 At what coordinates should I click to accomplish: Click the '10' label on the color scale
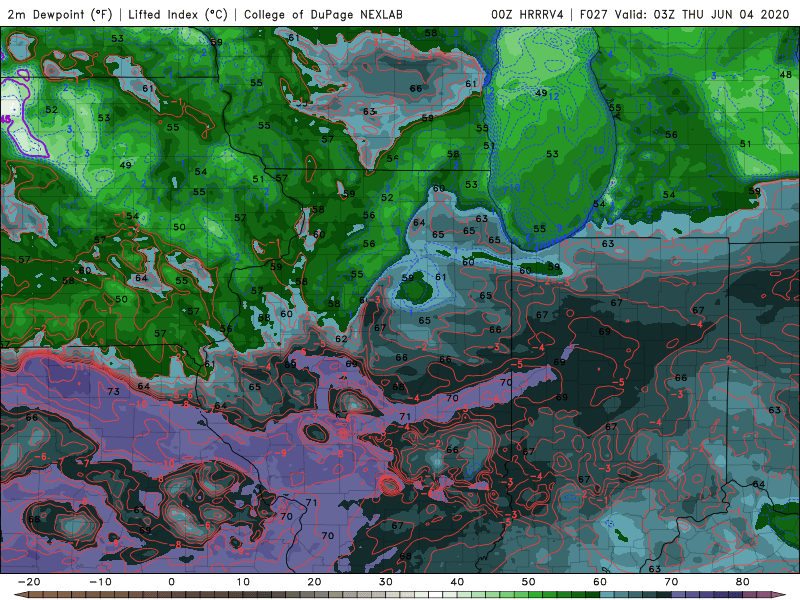click(243, 582)
